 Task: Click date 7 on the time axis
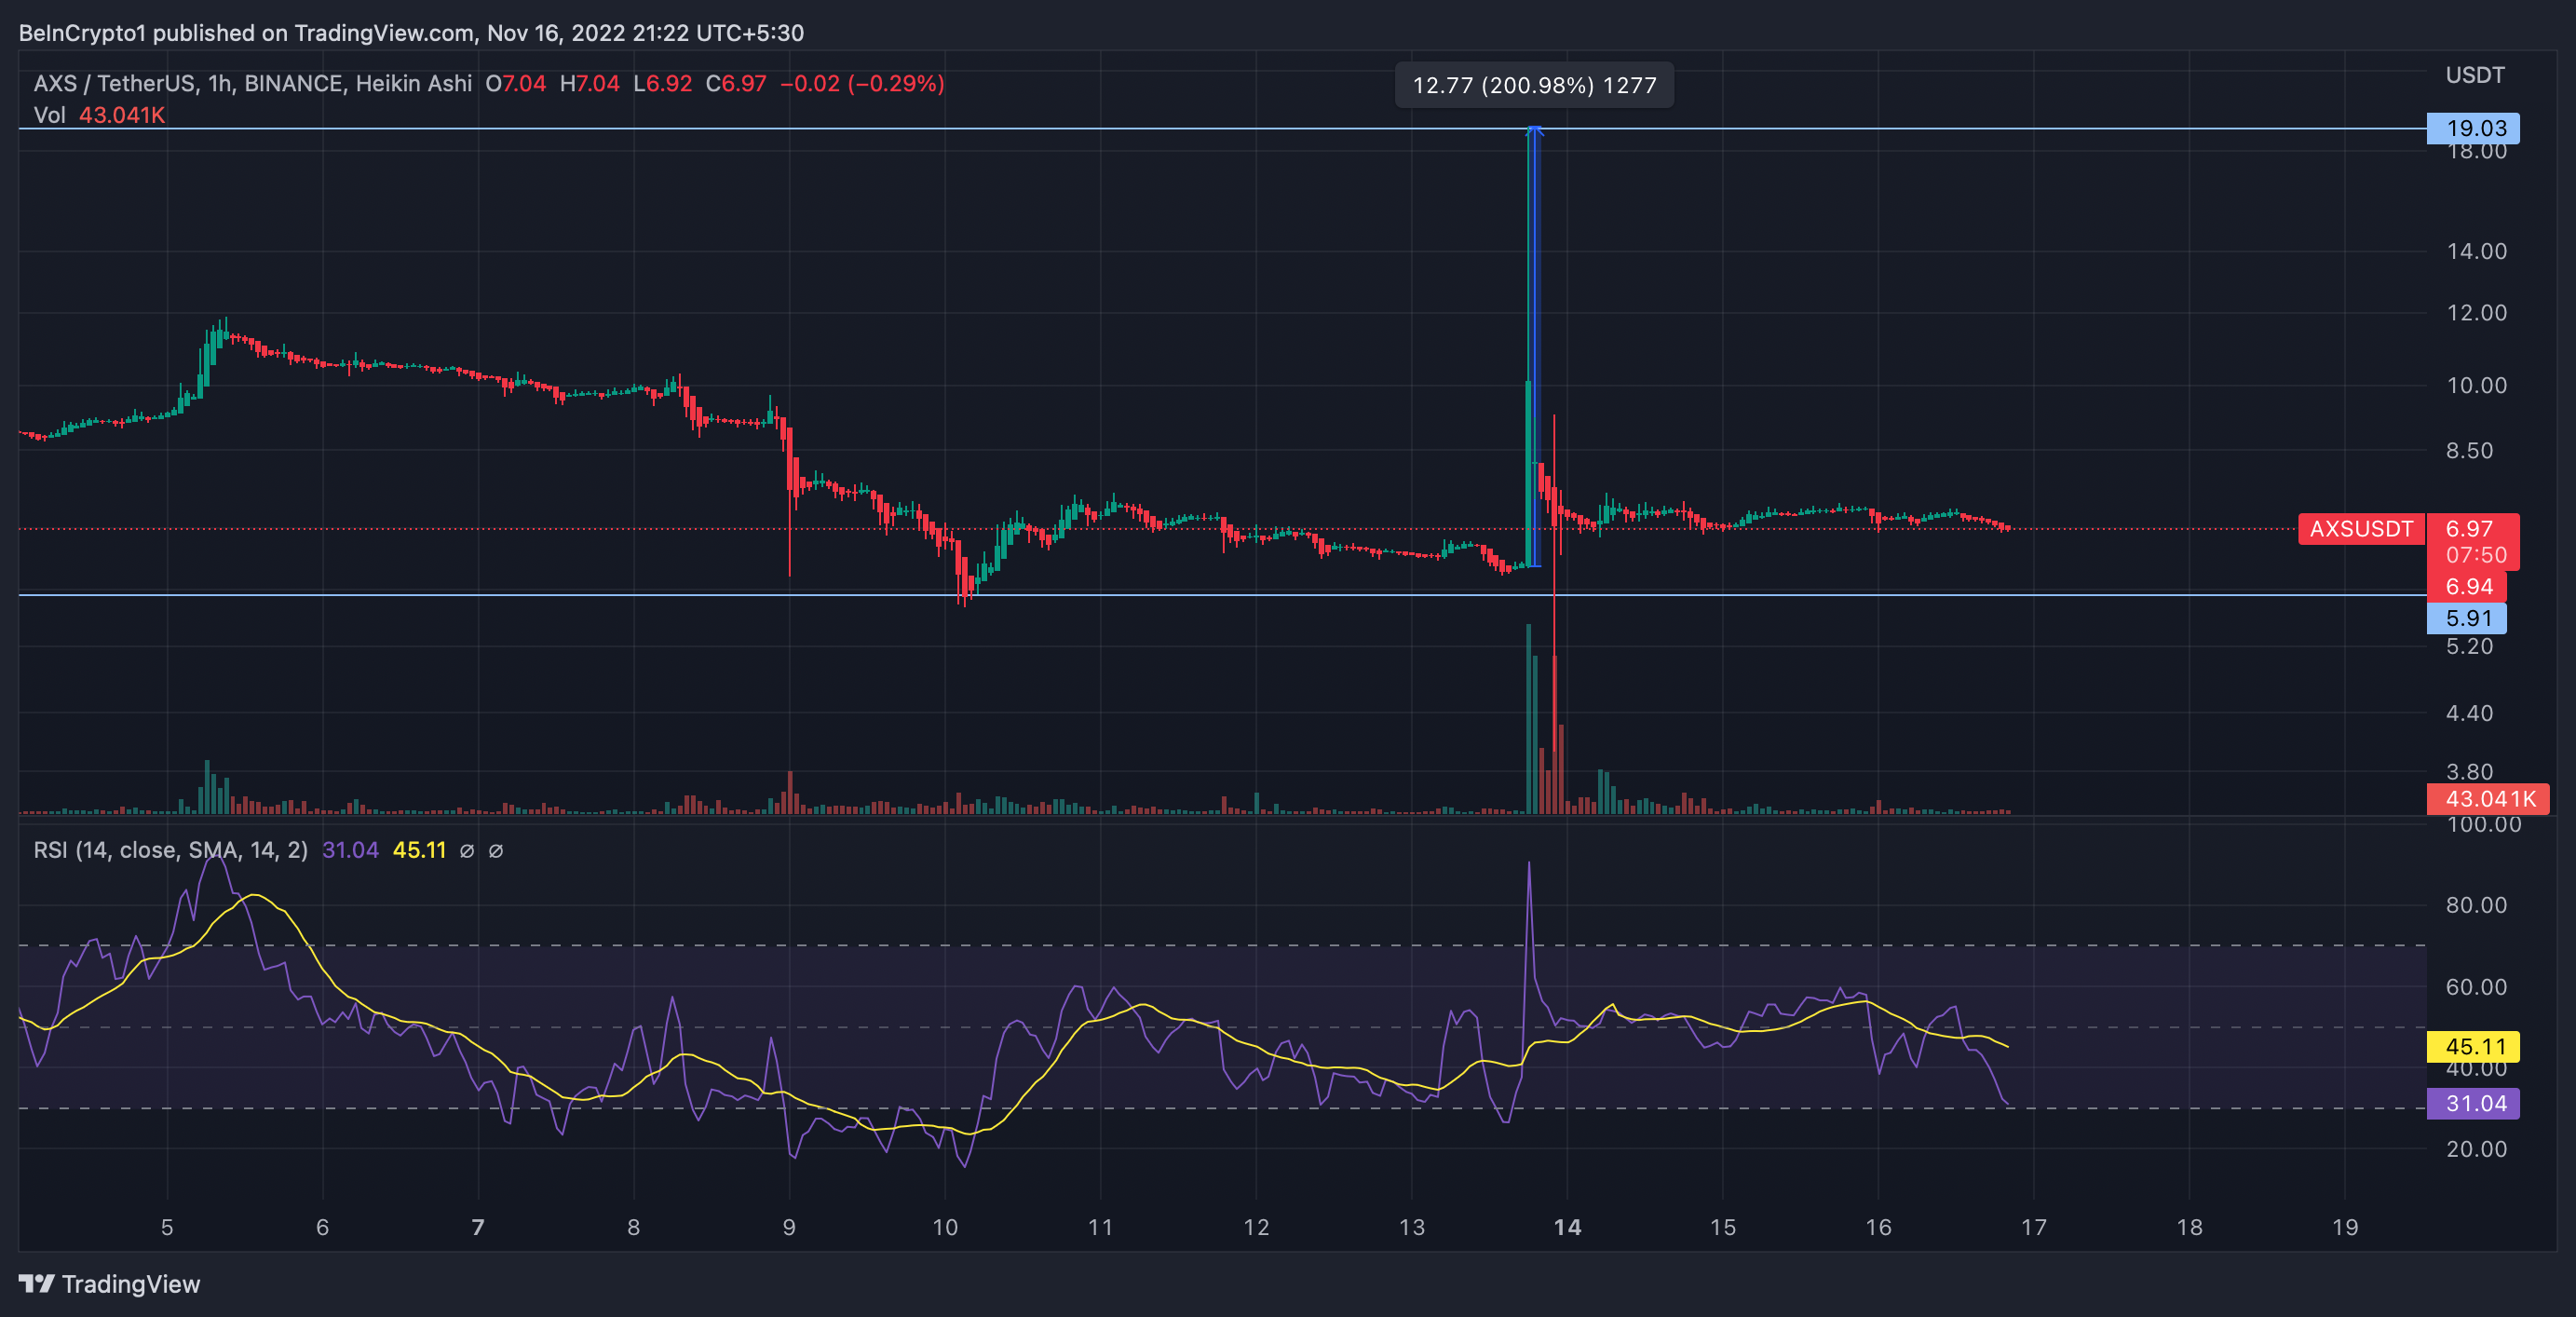(478, 1227)
